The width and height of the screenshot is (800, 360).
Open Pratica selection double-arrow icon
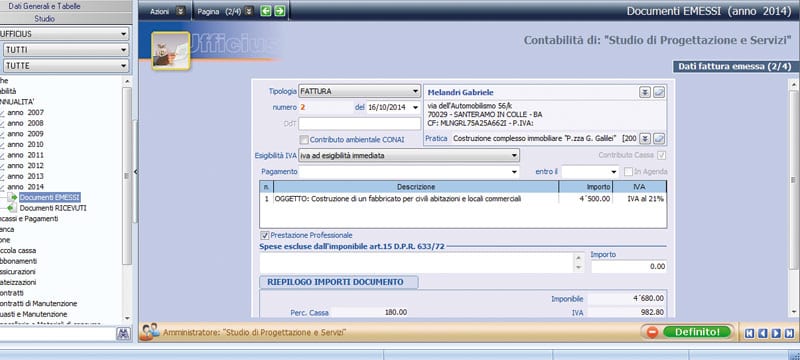(645, 138)
